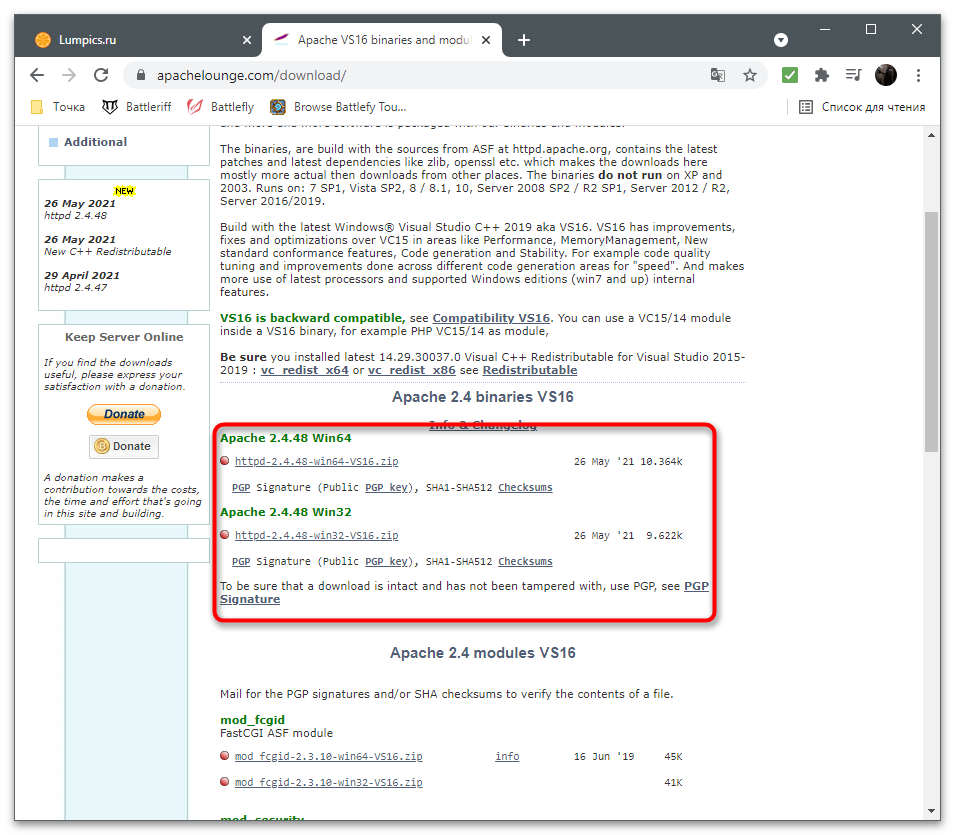This screenshot has height=835, width=955.
Task: Download vc_redist_x86
Action: 412,370
